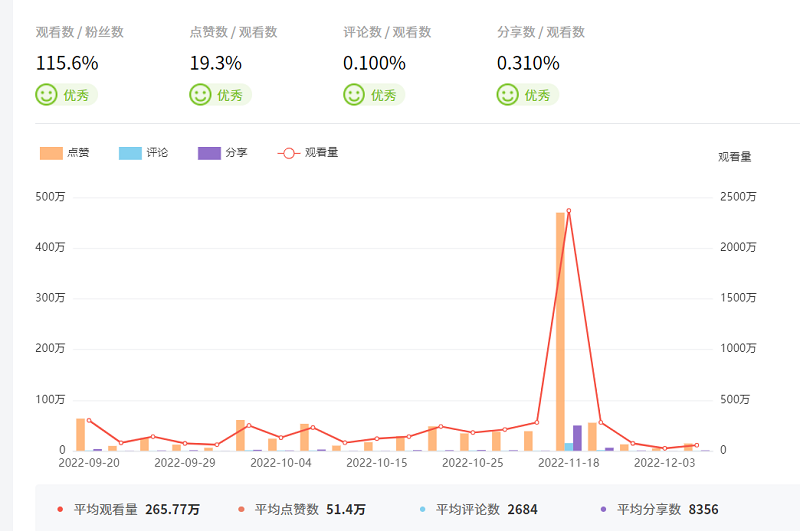Click the purple 分享 legend color swatch
The image size is (800, 531).
209,153
